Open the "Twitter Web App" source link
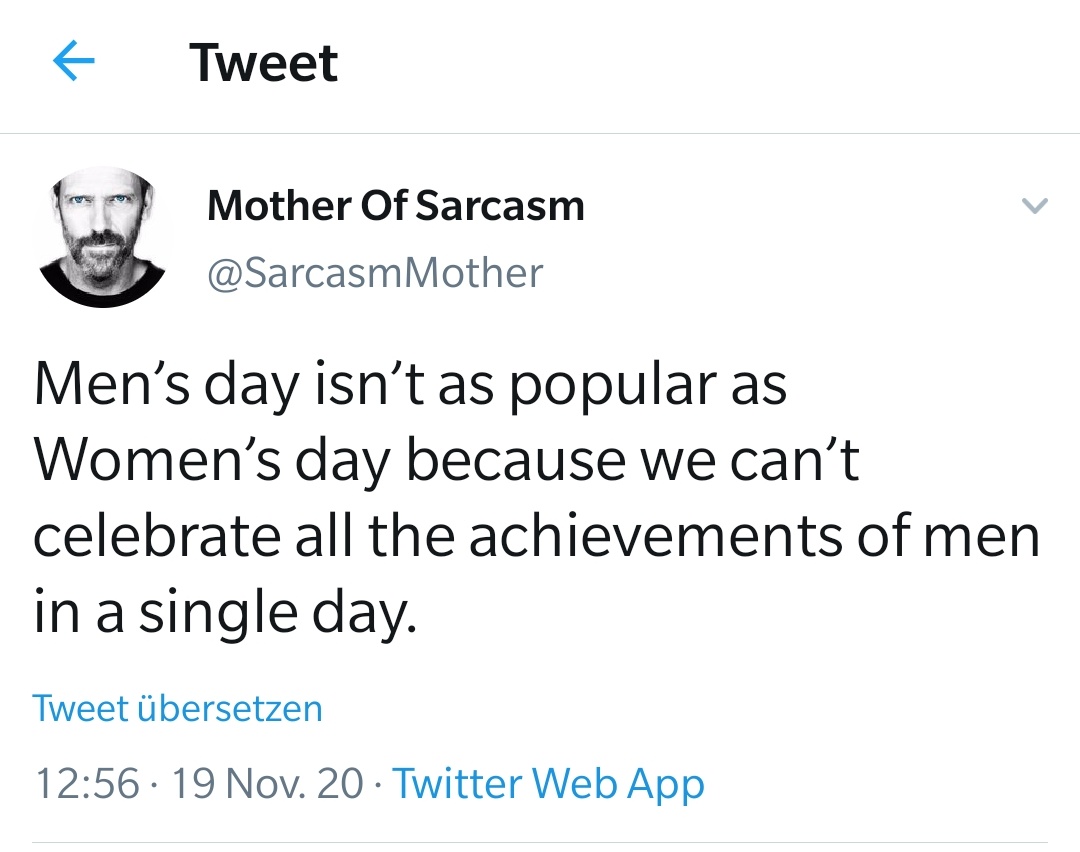1080x852 pixels. click(x=548, y=783)
